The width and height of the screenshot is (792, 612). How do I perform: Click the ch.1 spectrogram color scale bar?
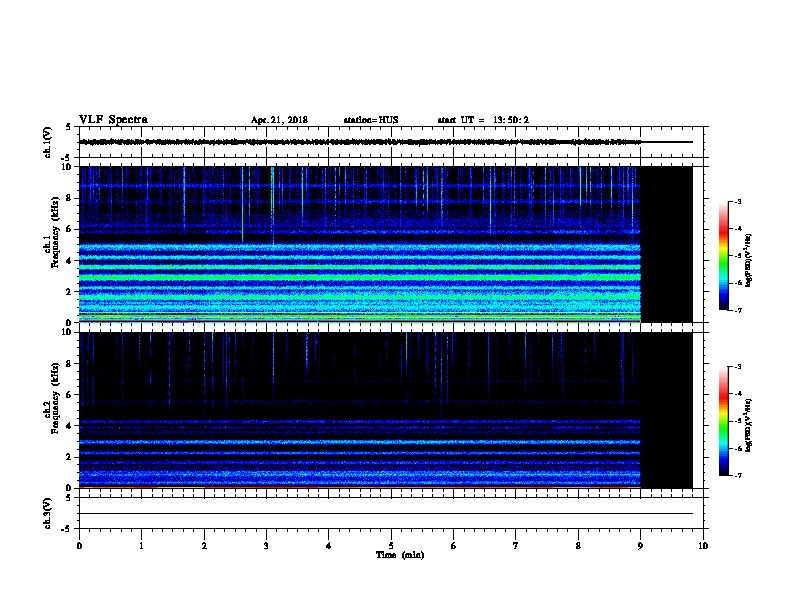723,256
